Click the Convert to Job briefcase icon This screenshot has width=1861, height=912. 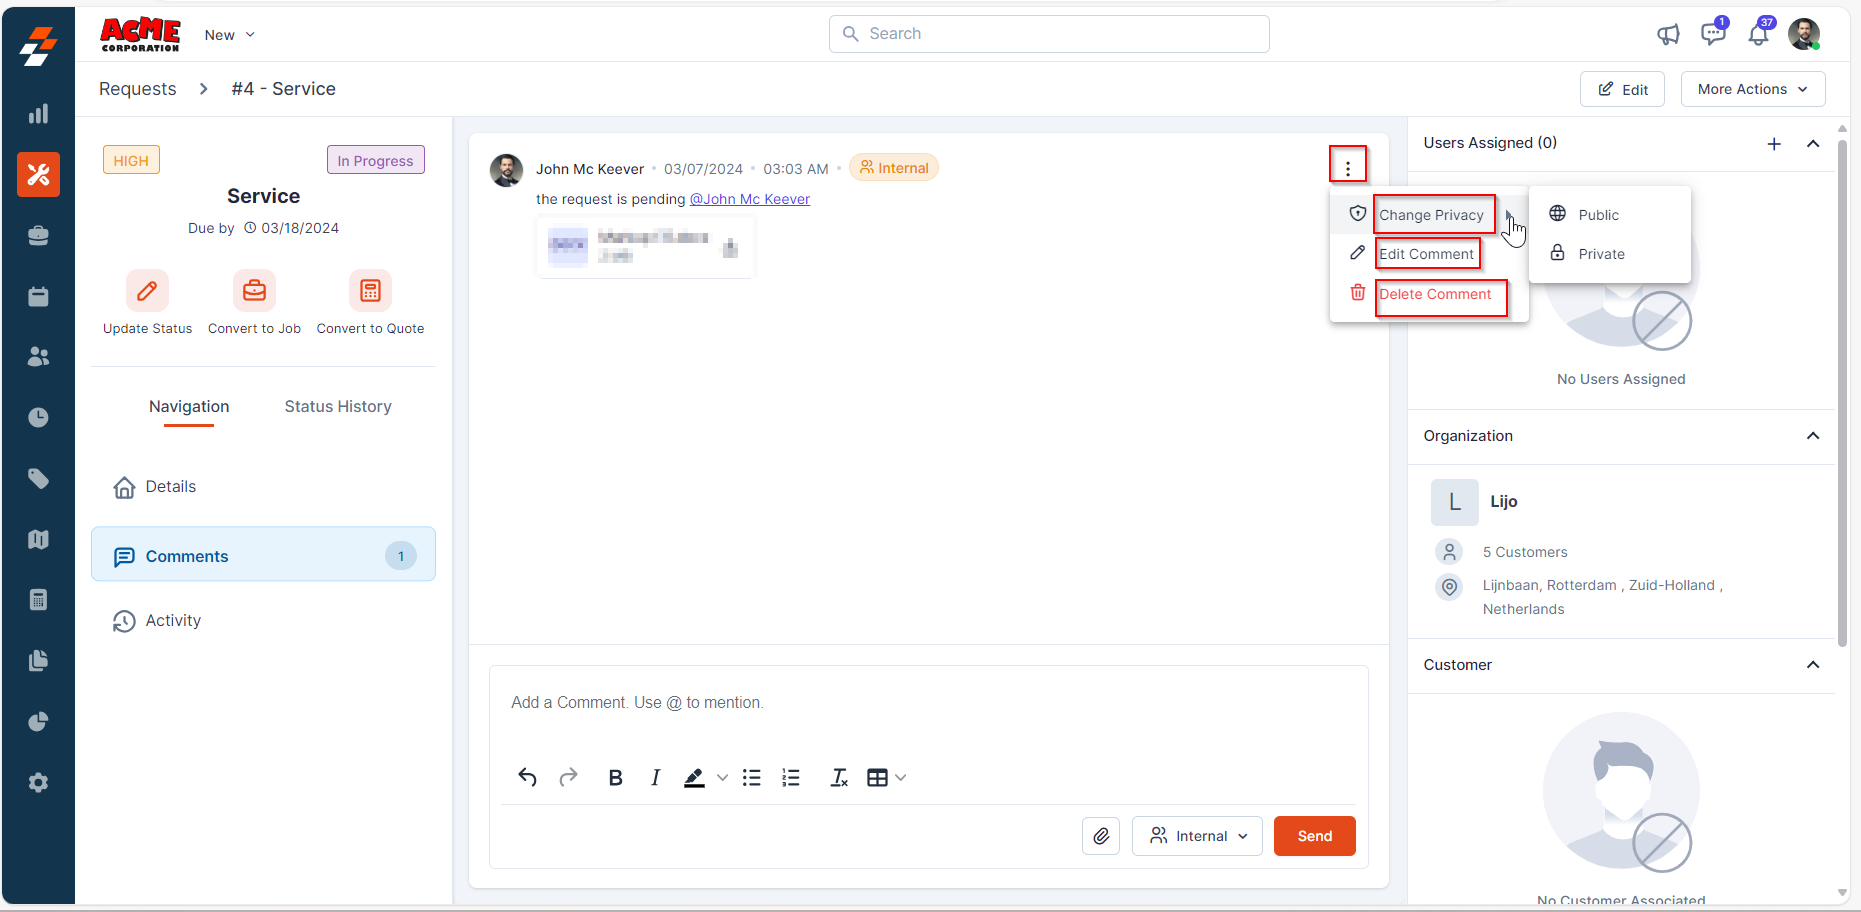point(254,291)
